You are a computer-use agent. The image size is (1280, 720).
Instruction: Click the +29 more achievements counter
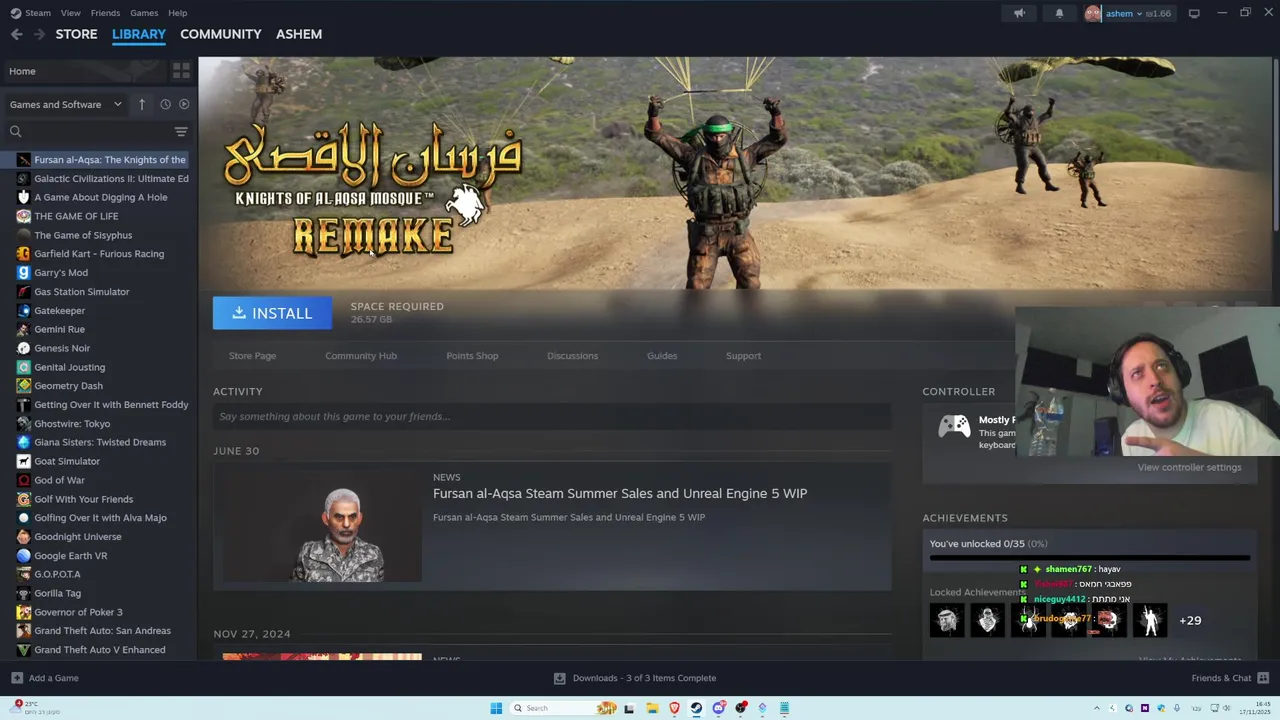(x=1190, y=621)
